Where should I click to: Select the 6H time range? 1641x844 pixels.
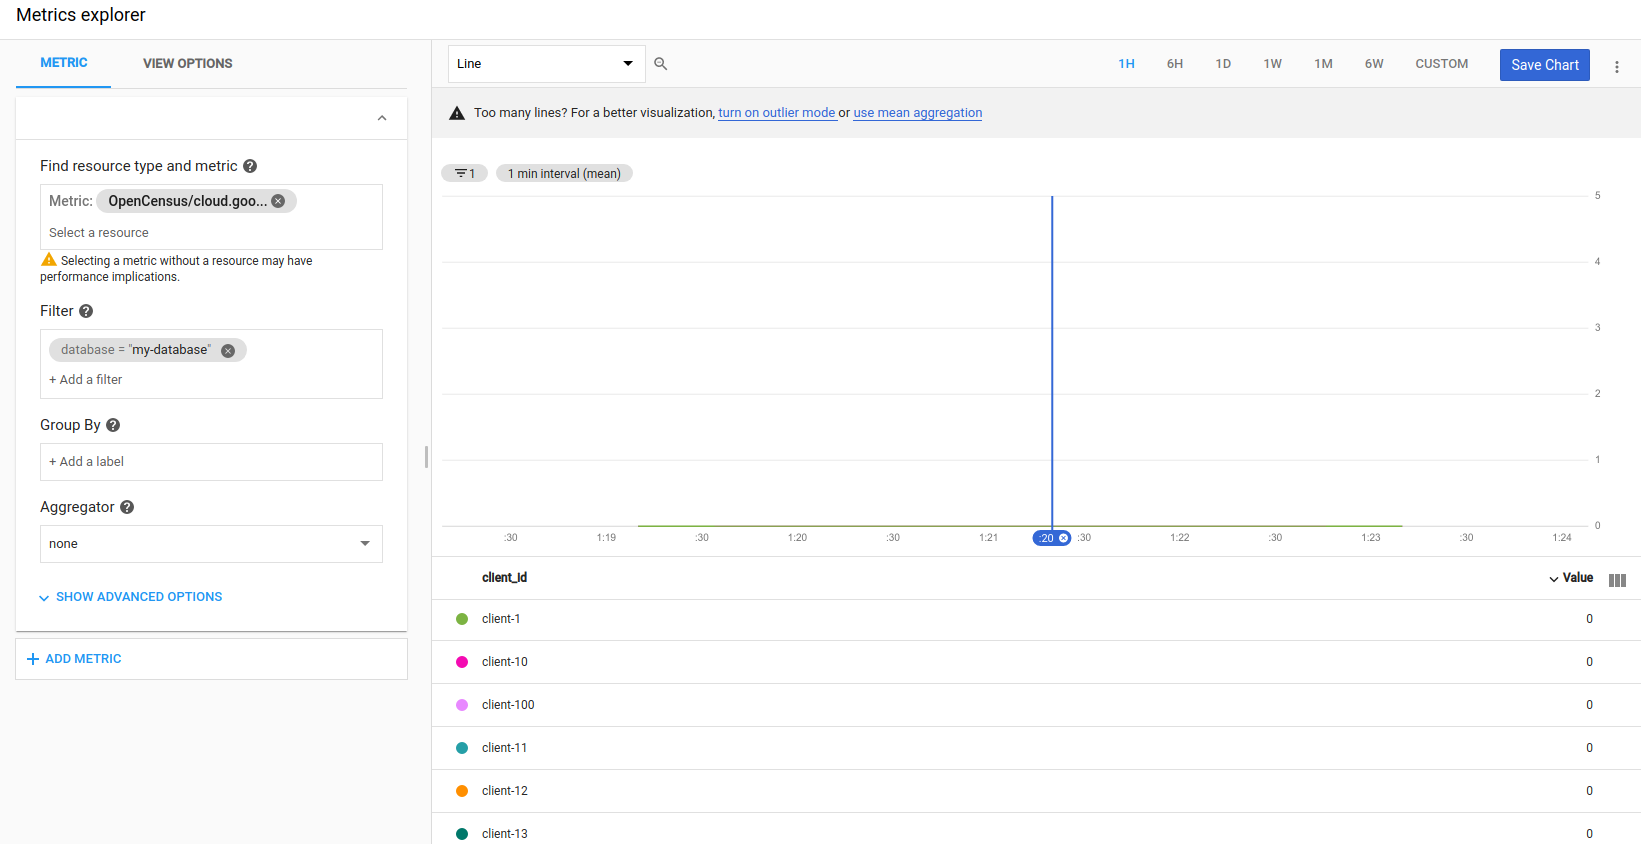pyautogui.click(x=1174, y=64)
